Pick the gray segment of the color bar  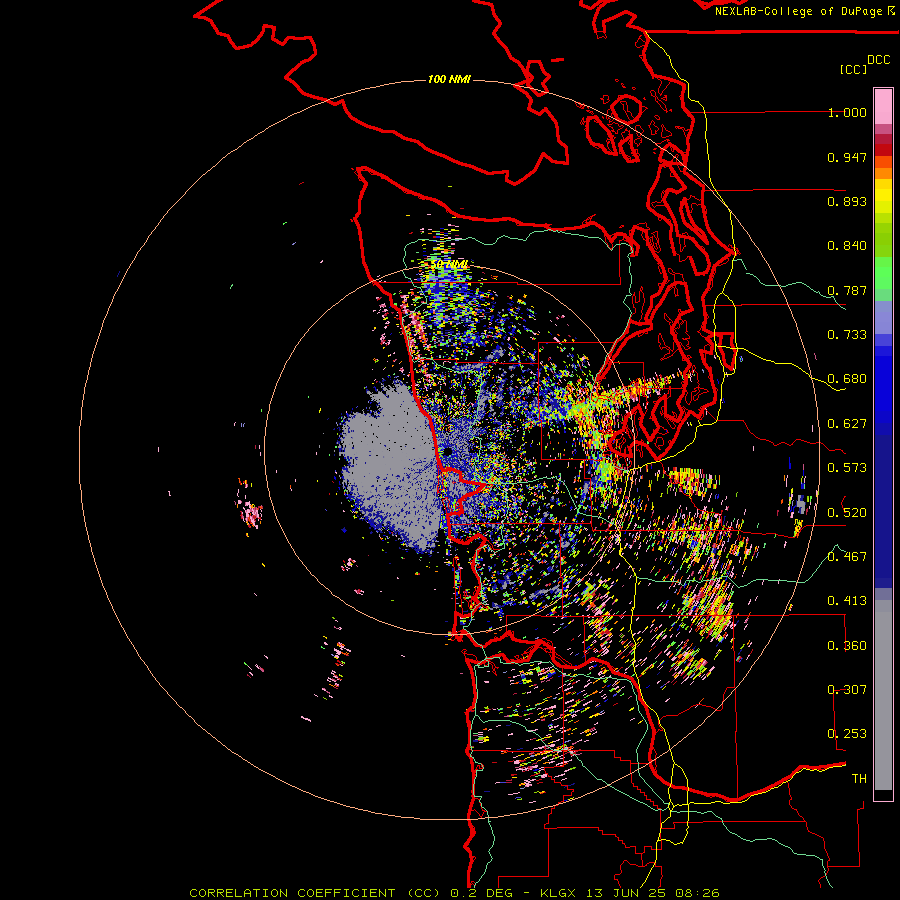pyautogui.click(x=883, y=695)
